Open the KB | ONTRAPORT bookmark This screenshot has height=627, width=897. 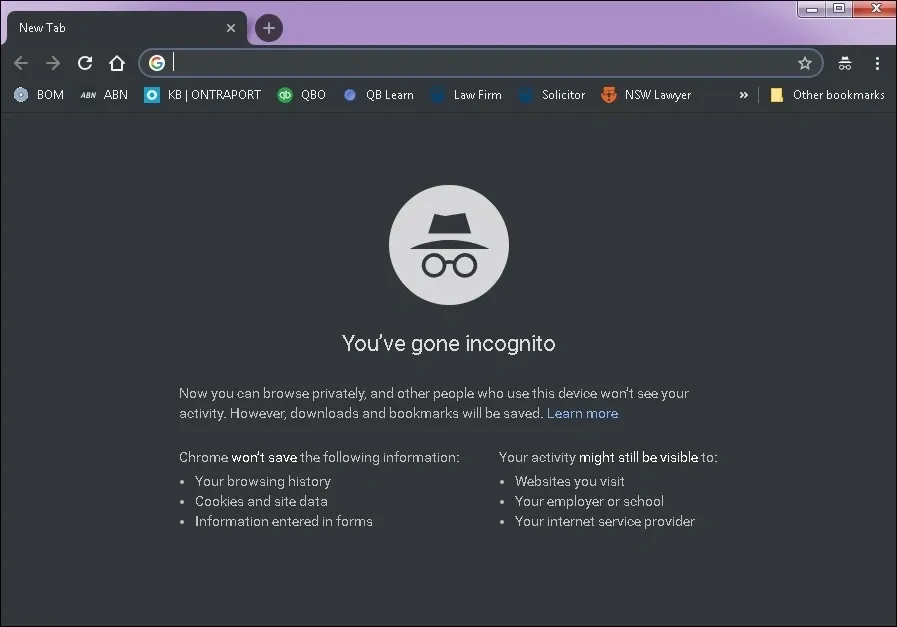(x=203, y=95)
